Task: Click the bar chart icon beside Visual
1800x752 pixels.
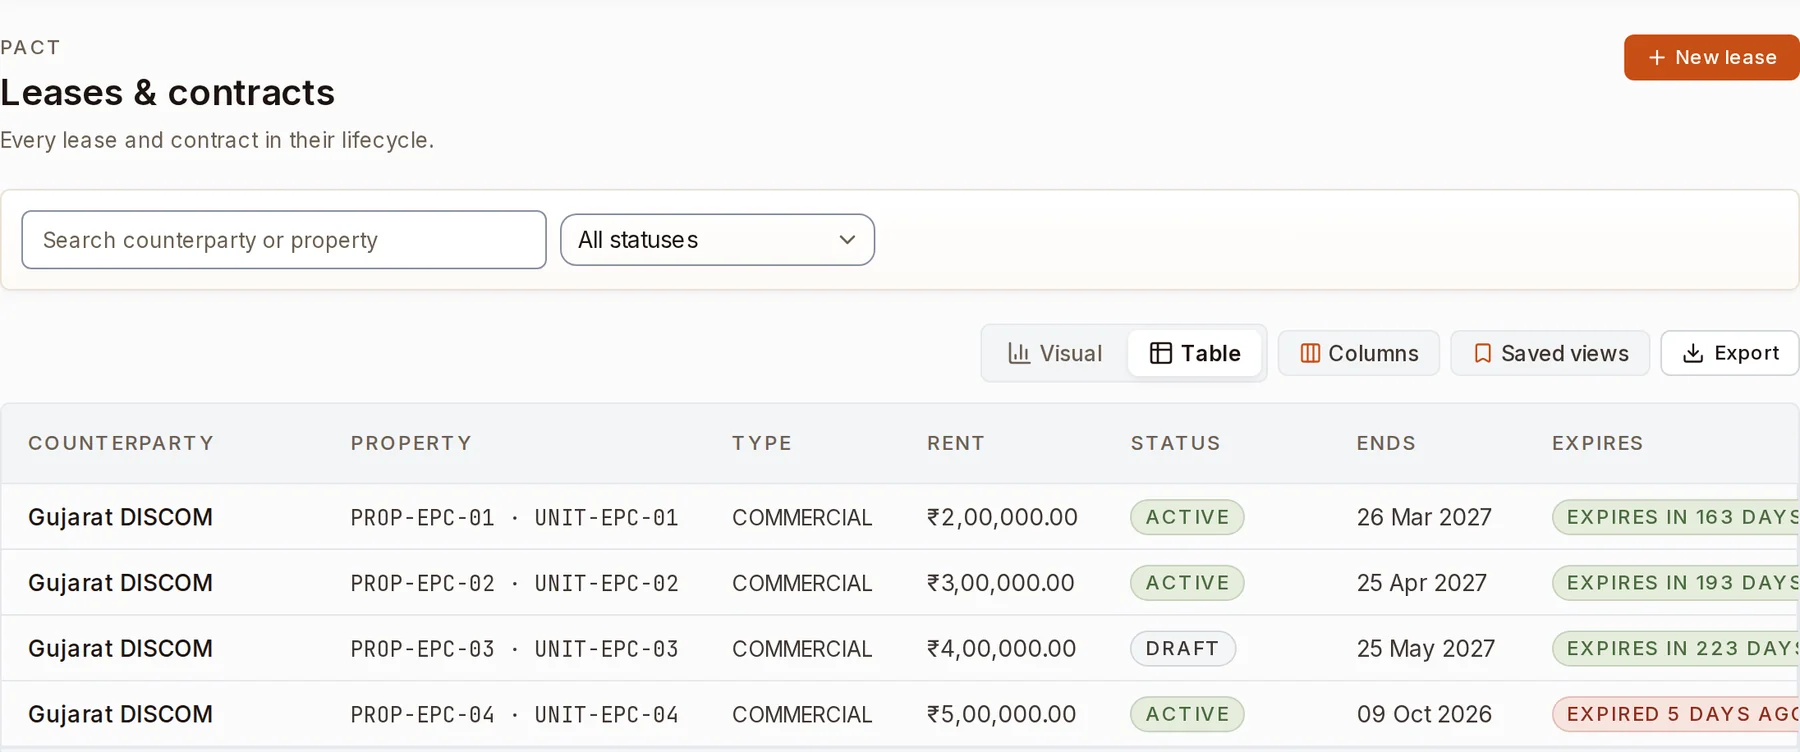Action: coord(1019,353)
